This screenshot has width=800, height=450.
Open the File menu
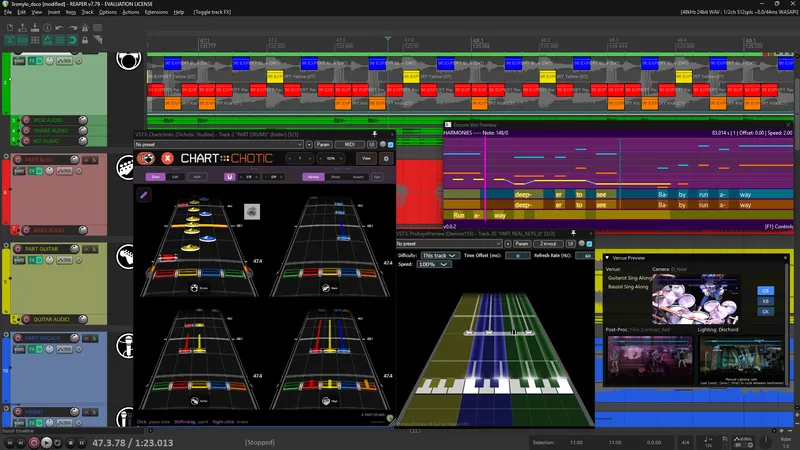click(8, 12)
